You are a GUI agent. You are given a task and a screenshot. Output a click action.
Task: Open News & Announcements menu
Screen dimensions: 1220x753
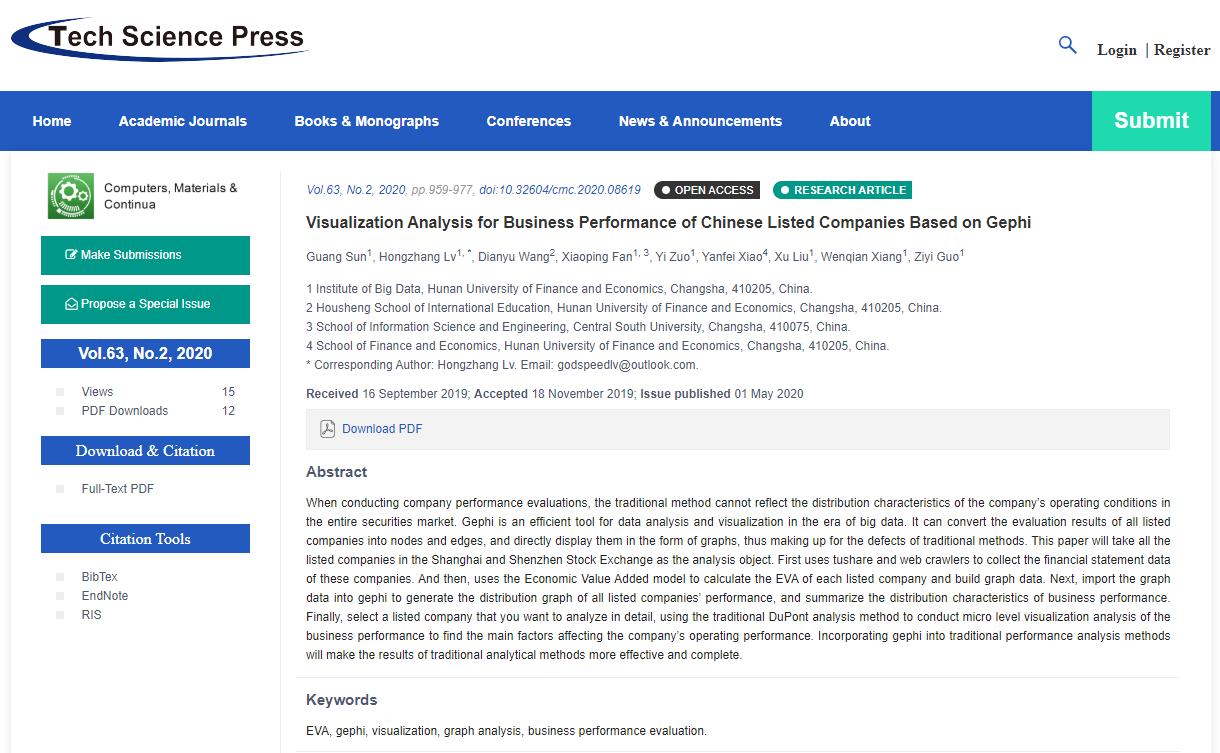[x=700, y=121]
